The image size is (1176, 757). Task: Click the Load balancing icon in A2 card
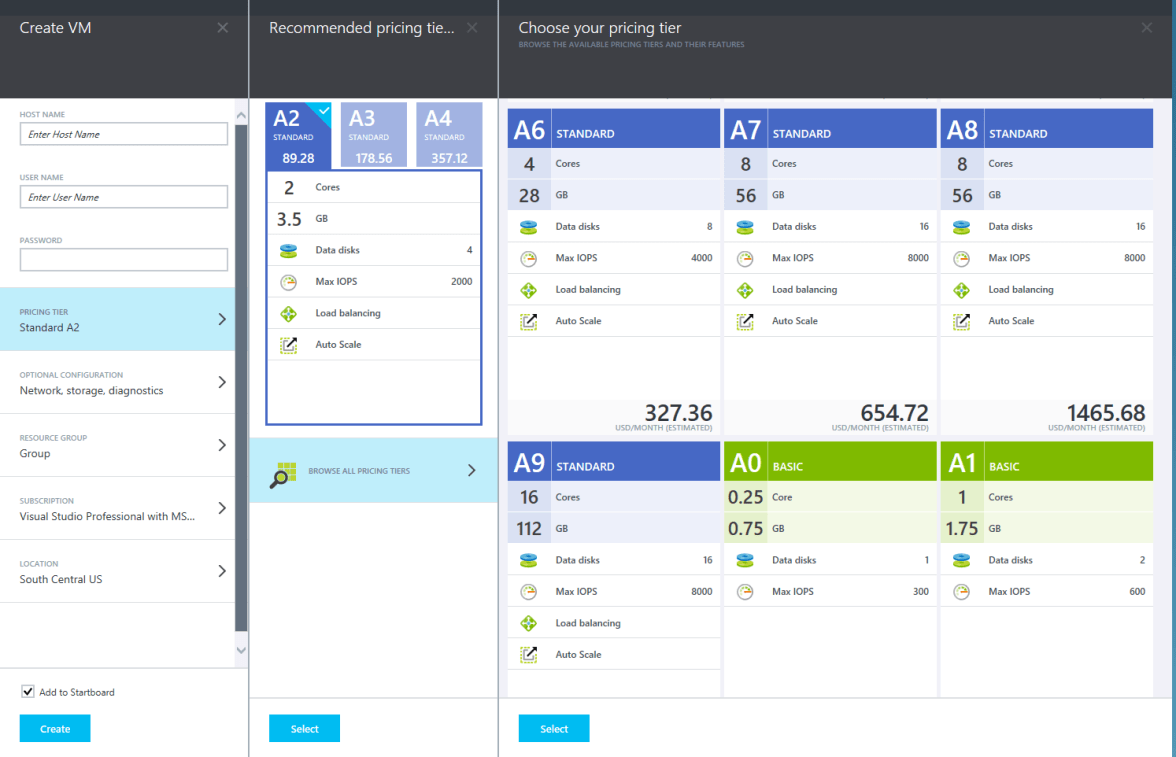pos(289,313)
